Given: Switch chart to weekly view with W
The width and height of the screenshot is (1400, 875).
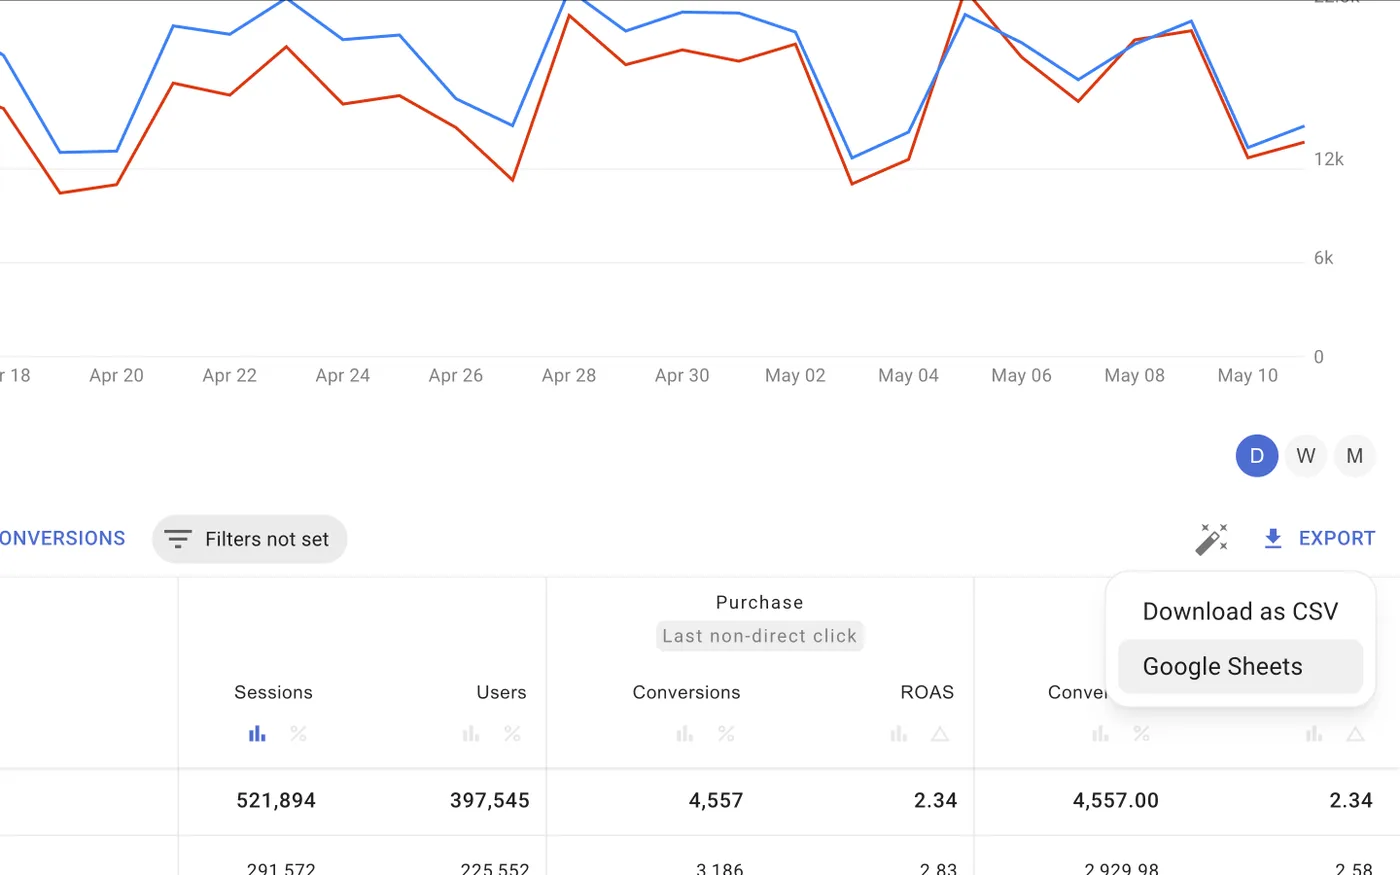Looking at the screenshot, I should [x=1306, y=455].
